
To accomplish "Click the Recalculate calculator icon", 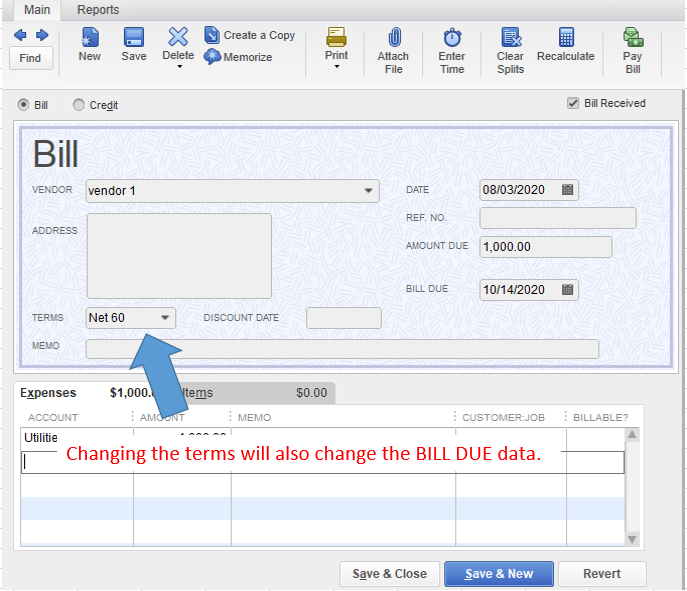I will (566, 37).
